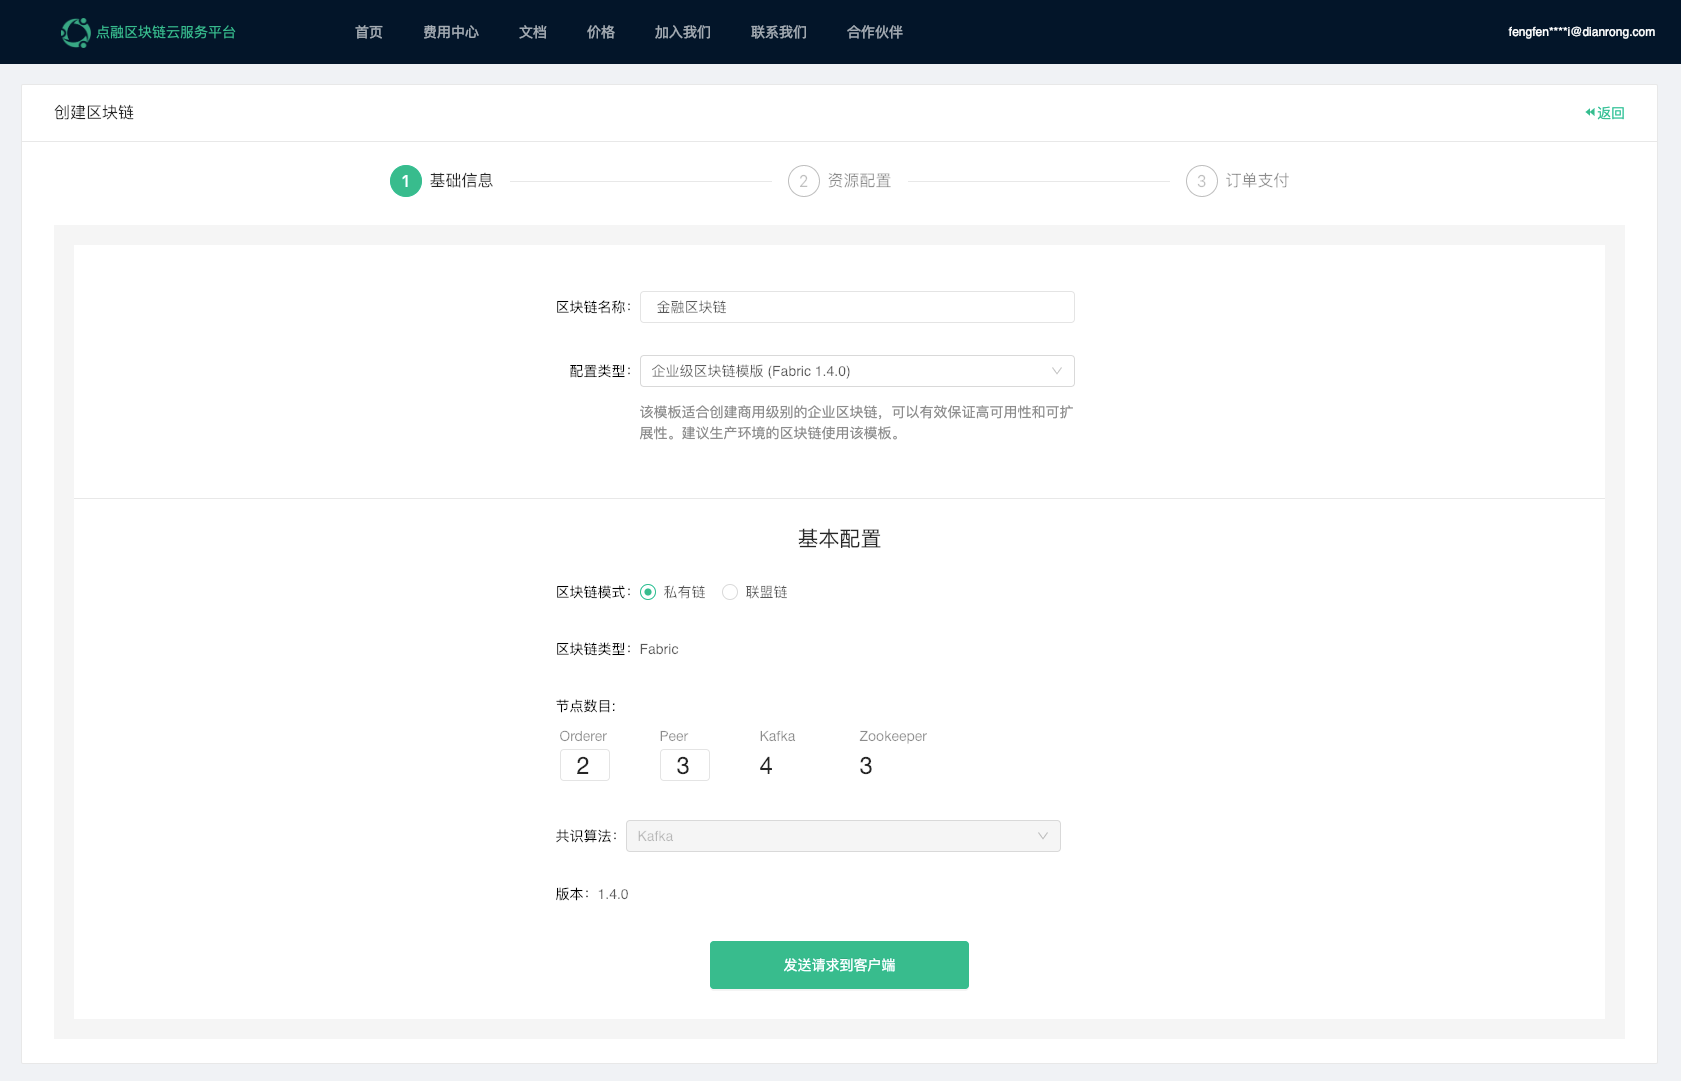Click the 共识算法 dropdown chevron arrow

click(x=1042, y=836)
